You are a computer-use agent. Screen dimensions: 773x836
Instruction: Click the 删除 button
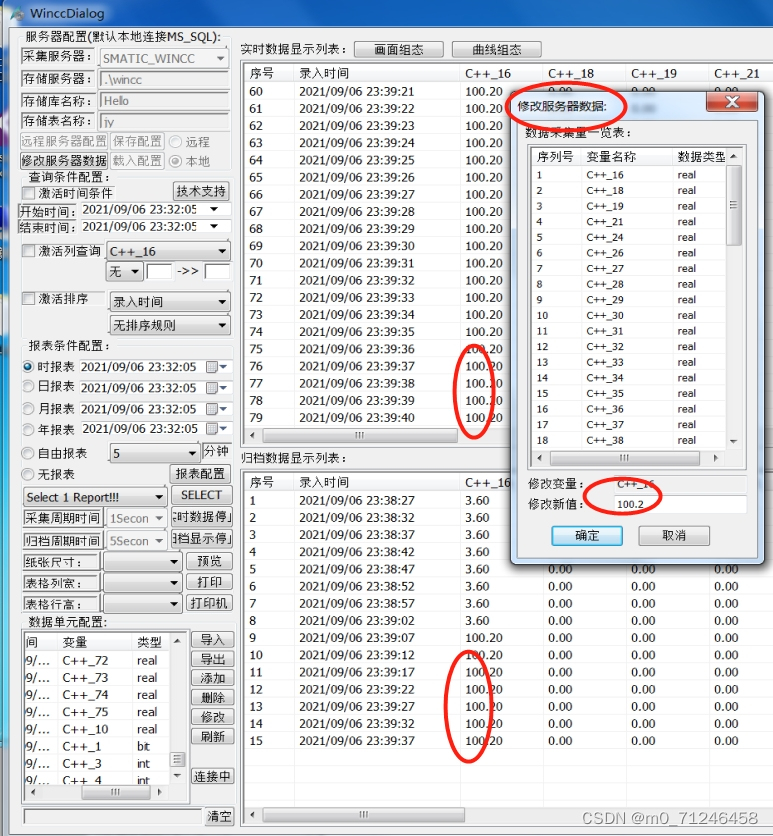[x=212, y=697]
